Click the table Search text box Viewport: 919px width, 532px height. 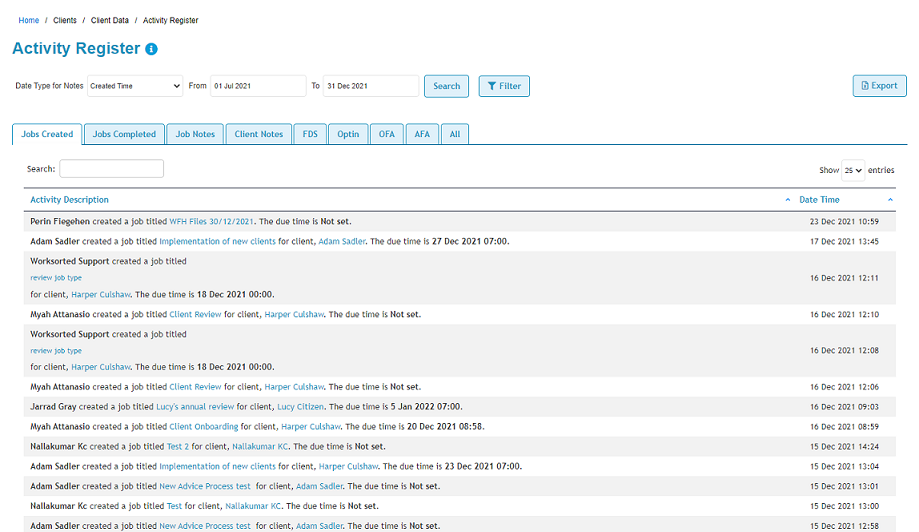point(111,169)
